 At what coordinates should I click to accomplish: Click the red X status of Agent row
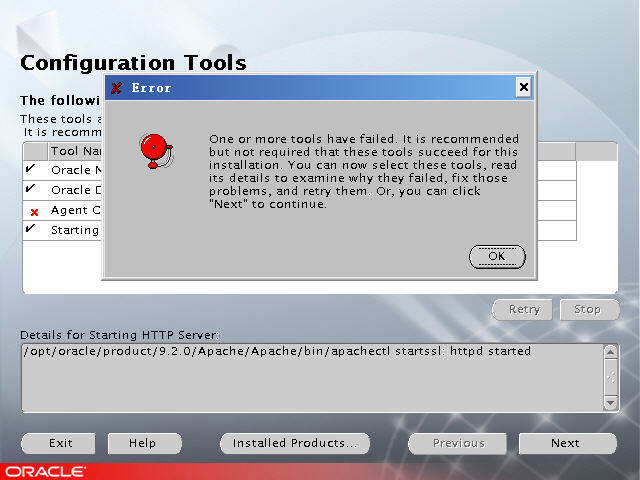pos(35,212)
